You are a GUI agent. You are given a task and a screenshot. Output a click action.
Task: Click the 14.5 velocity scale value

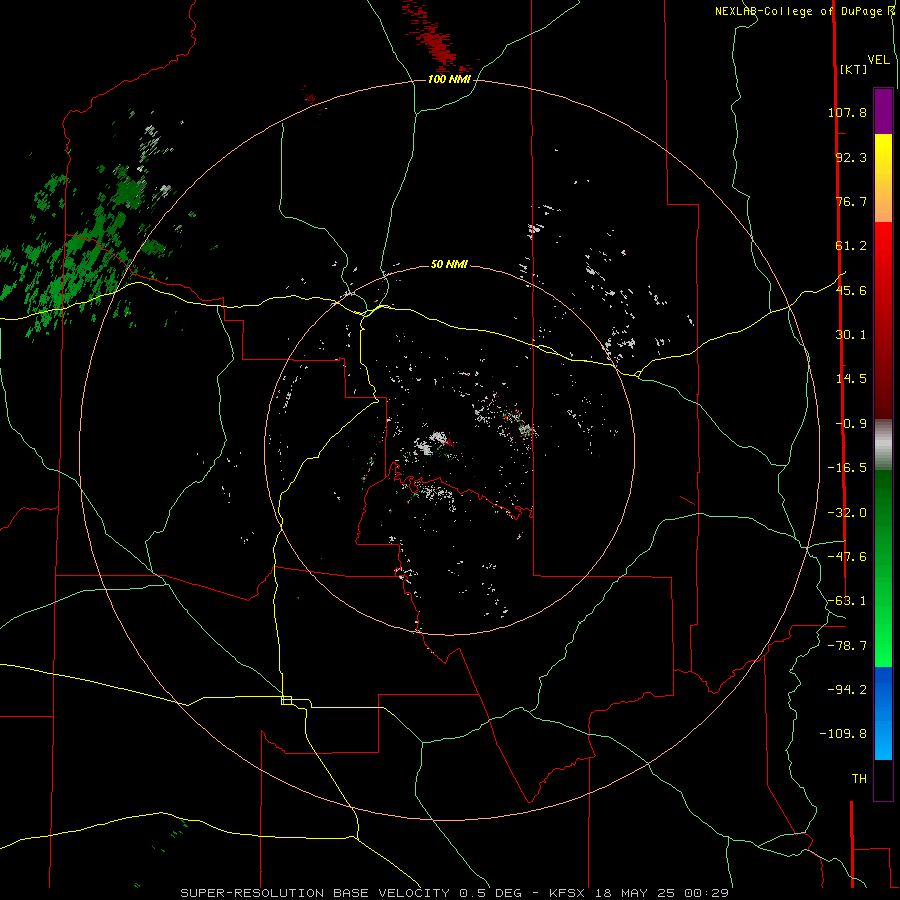coord(851,379)
